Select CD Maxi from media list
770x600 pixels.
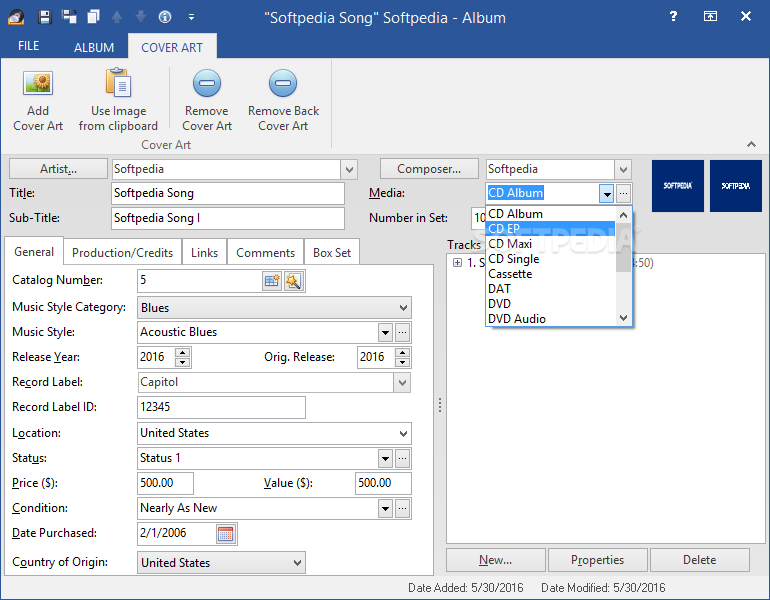point(550,244)
